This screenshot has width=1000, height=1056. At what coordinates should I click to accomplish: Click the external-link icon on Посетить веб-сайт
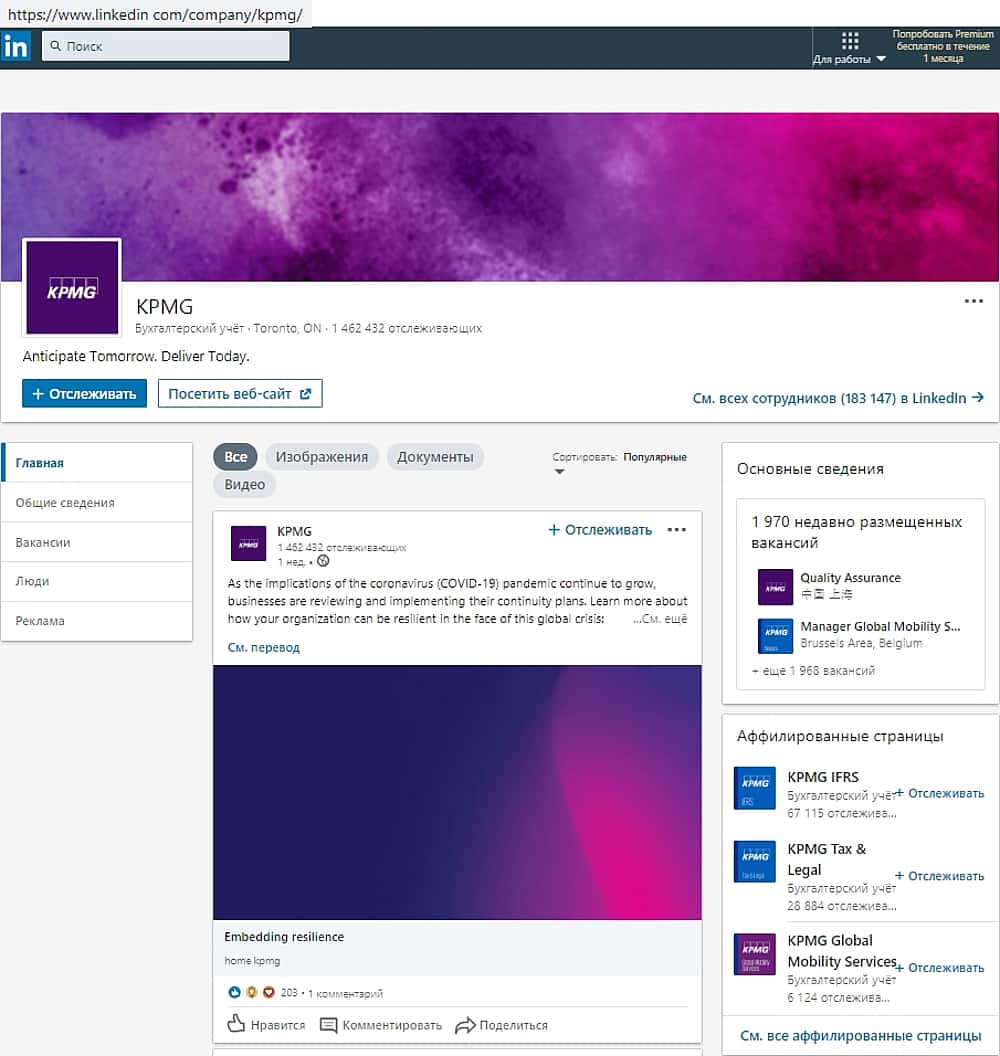point(306,394)
